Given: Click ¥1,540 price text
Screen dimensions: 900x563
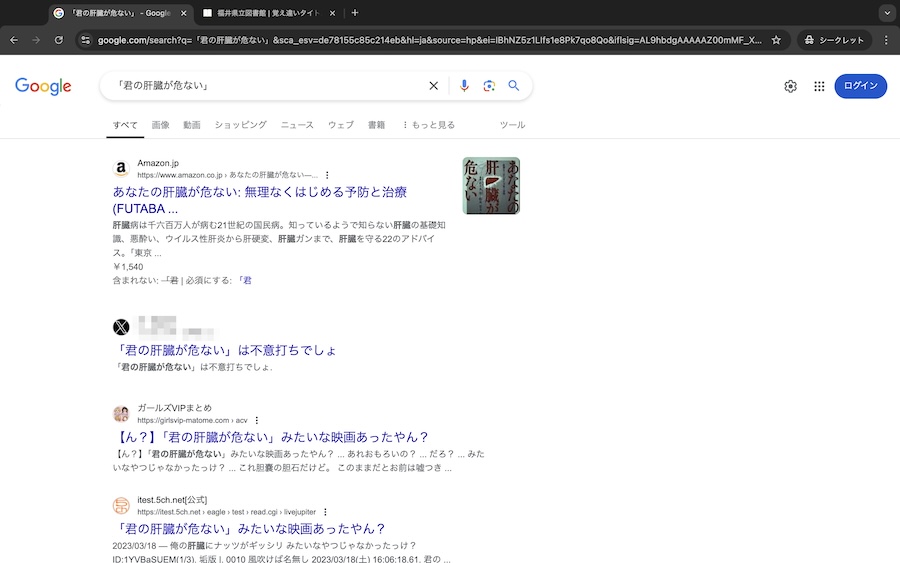Looking at the screenshot, I should click(128, 266).
